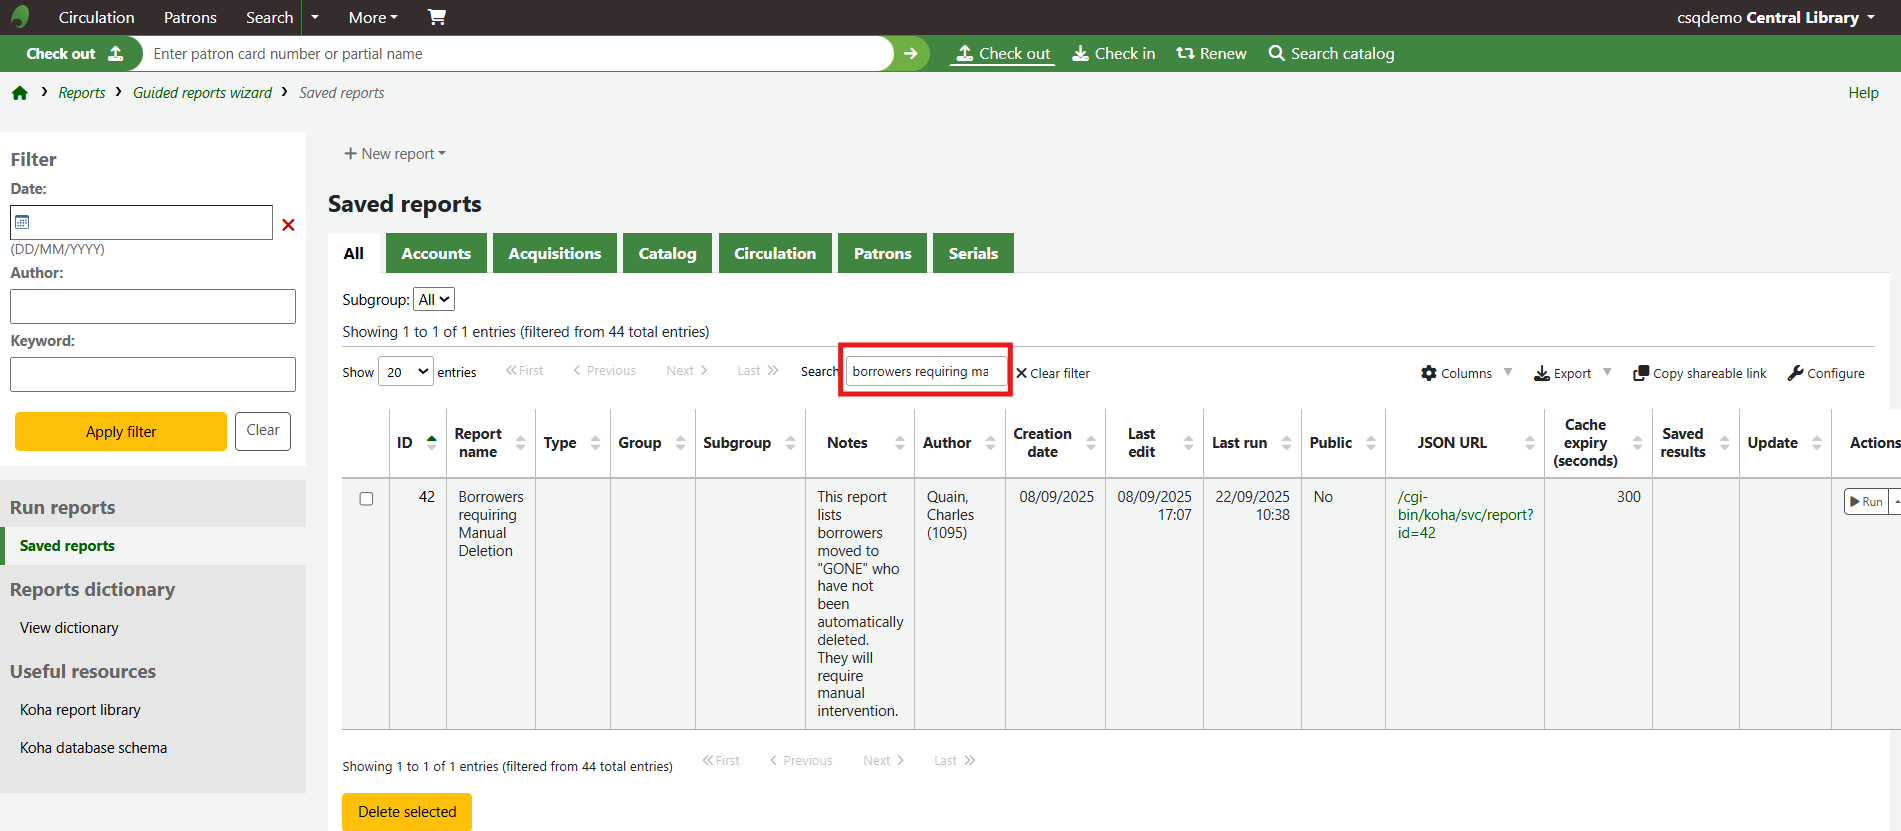Image resolution: width=1901 pixels, height=831 pixels.
Task: Switch to the Circulation reports tab
Action: pos(775,254)
